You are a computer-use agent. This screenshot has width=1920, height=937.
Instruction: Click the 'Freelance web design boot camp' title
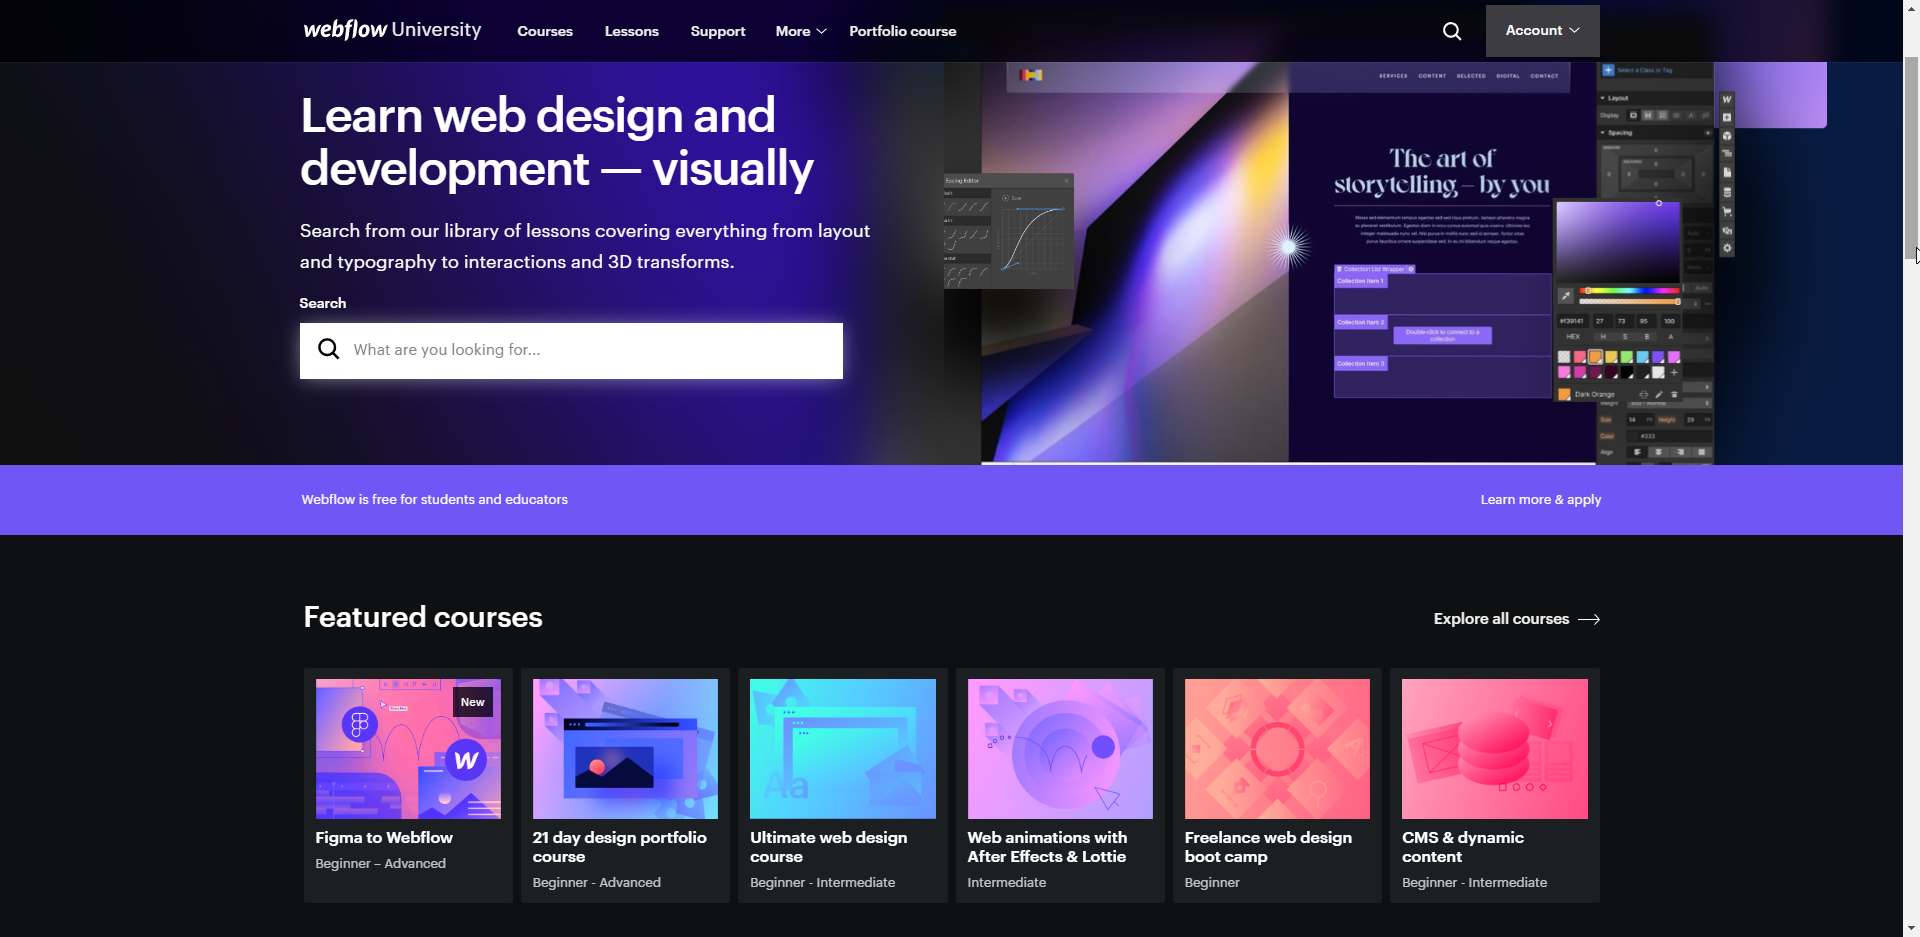click(x=1268, y=847)
